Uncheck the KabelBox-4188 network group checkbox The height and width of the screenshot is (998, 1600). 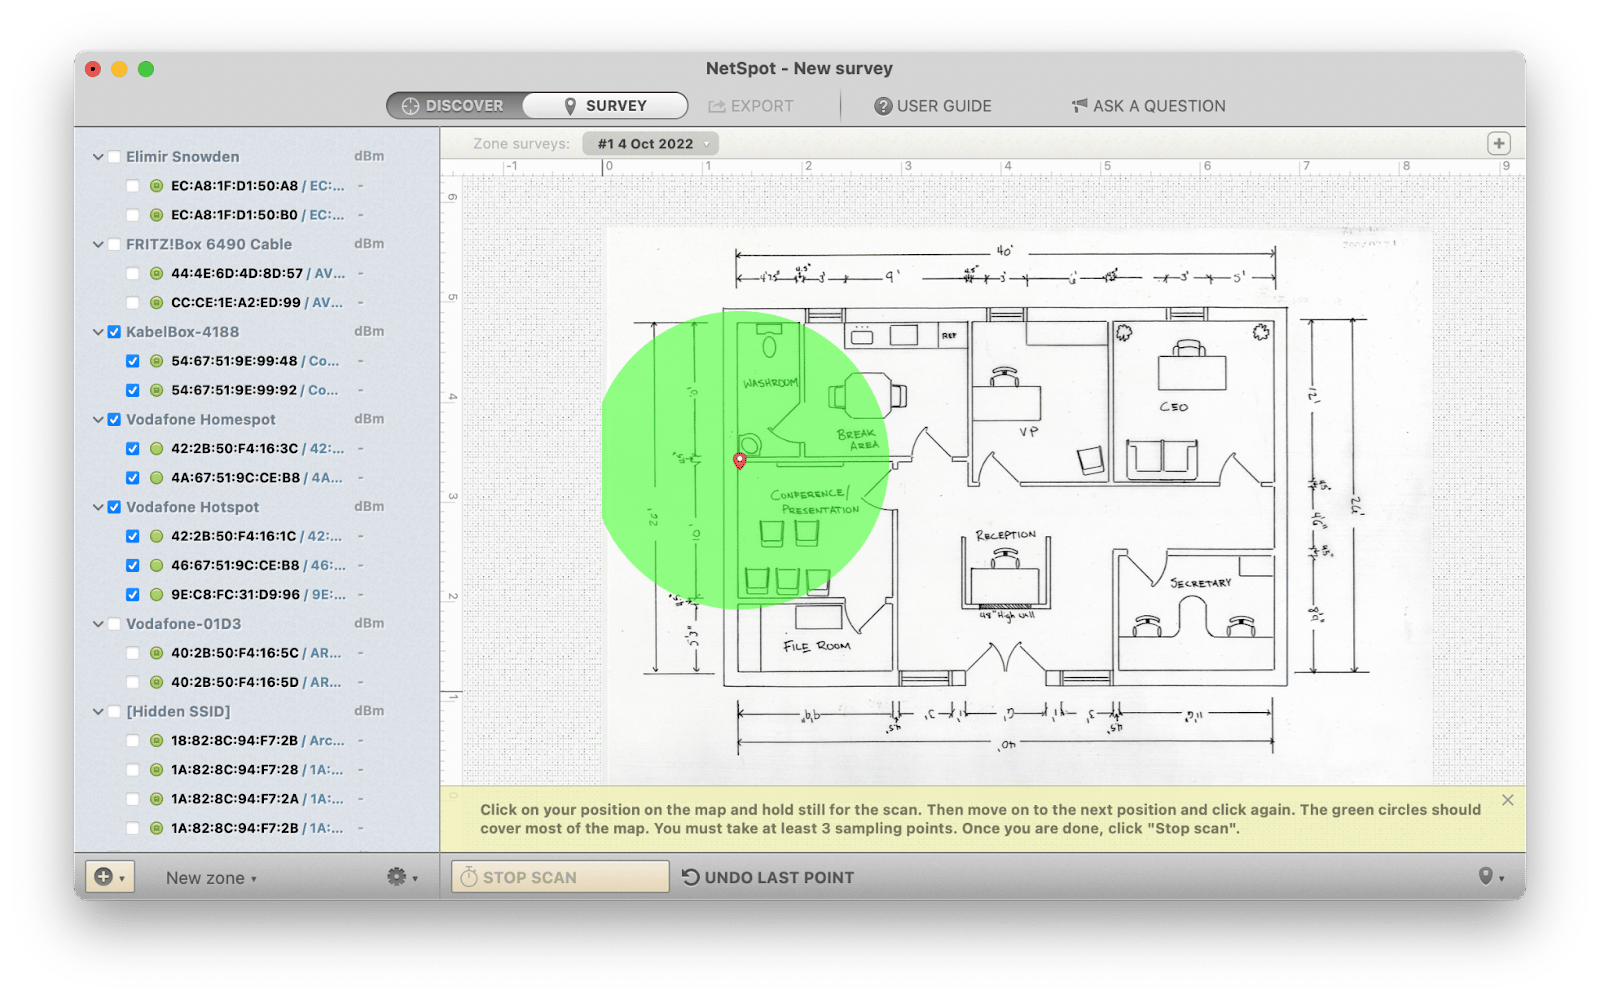coord(114,332)
